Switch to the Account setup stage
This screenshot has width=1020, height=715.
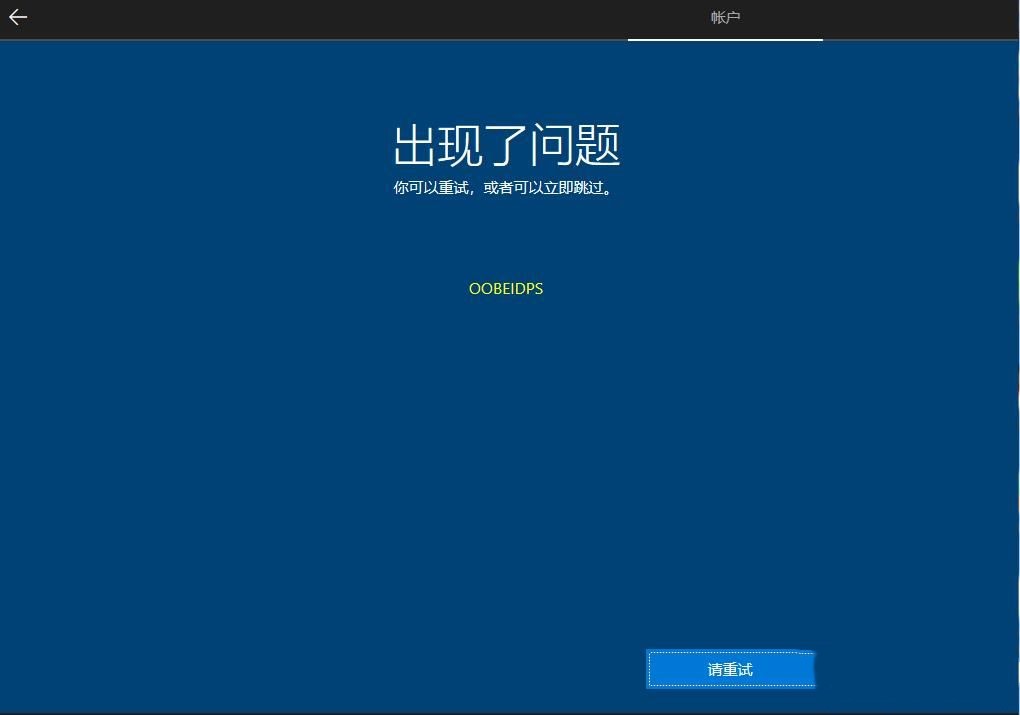(724, 16)
